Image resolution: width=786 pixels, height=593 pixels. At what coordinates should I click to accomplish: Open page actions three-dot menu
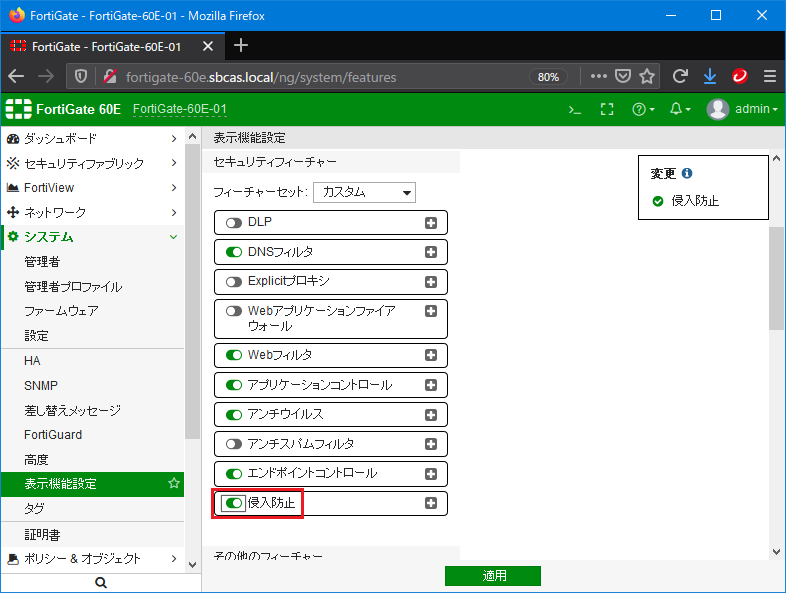coord(599,76)
